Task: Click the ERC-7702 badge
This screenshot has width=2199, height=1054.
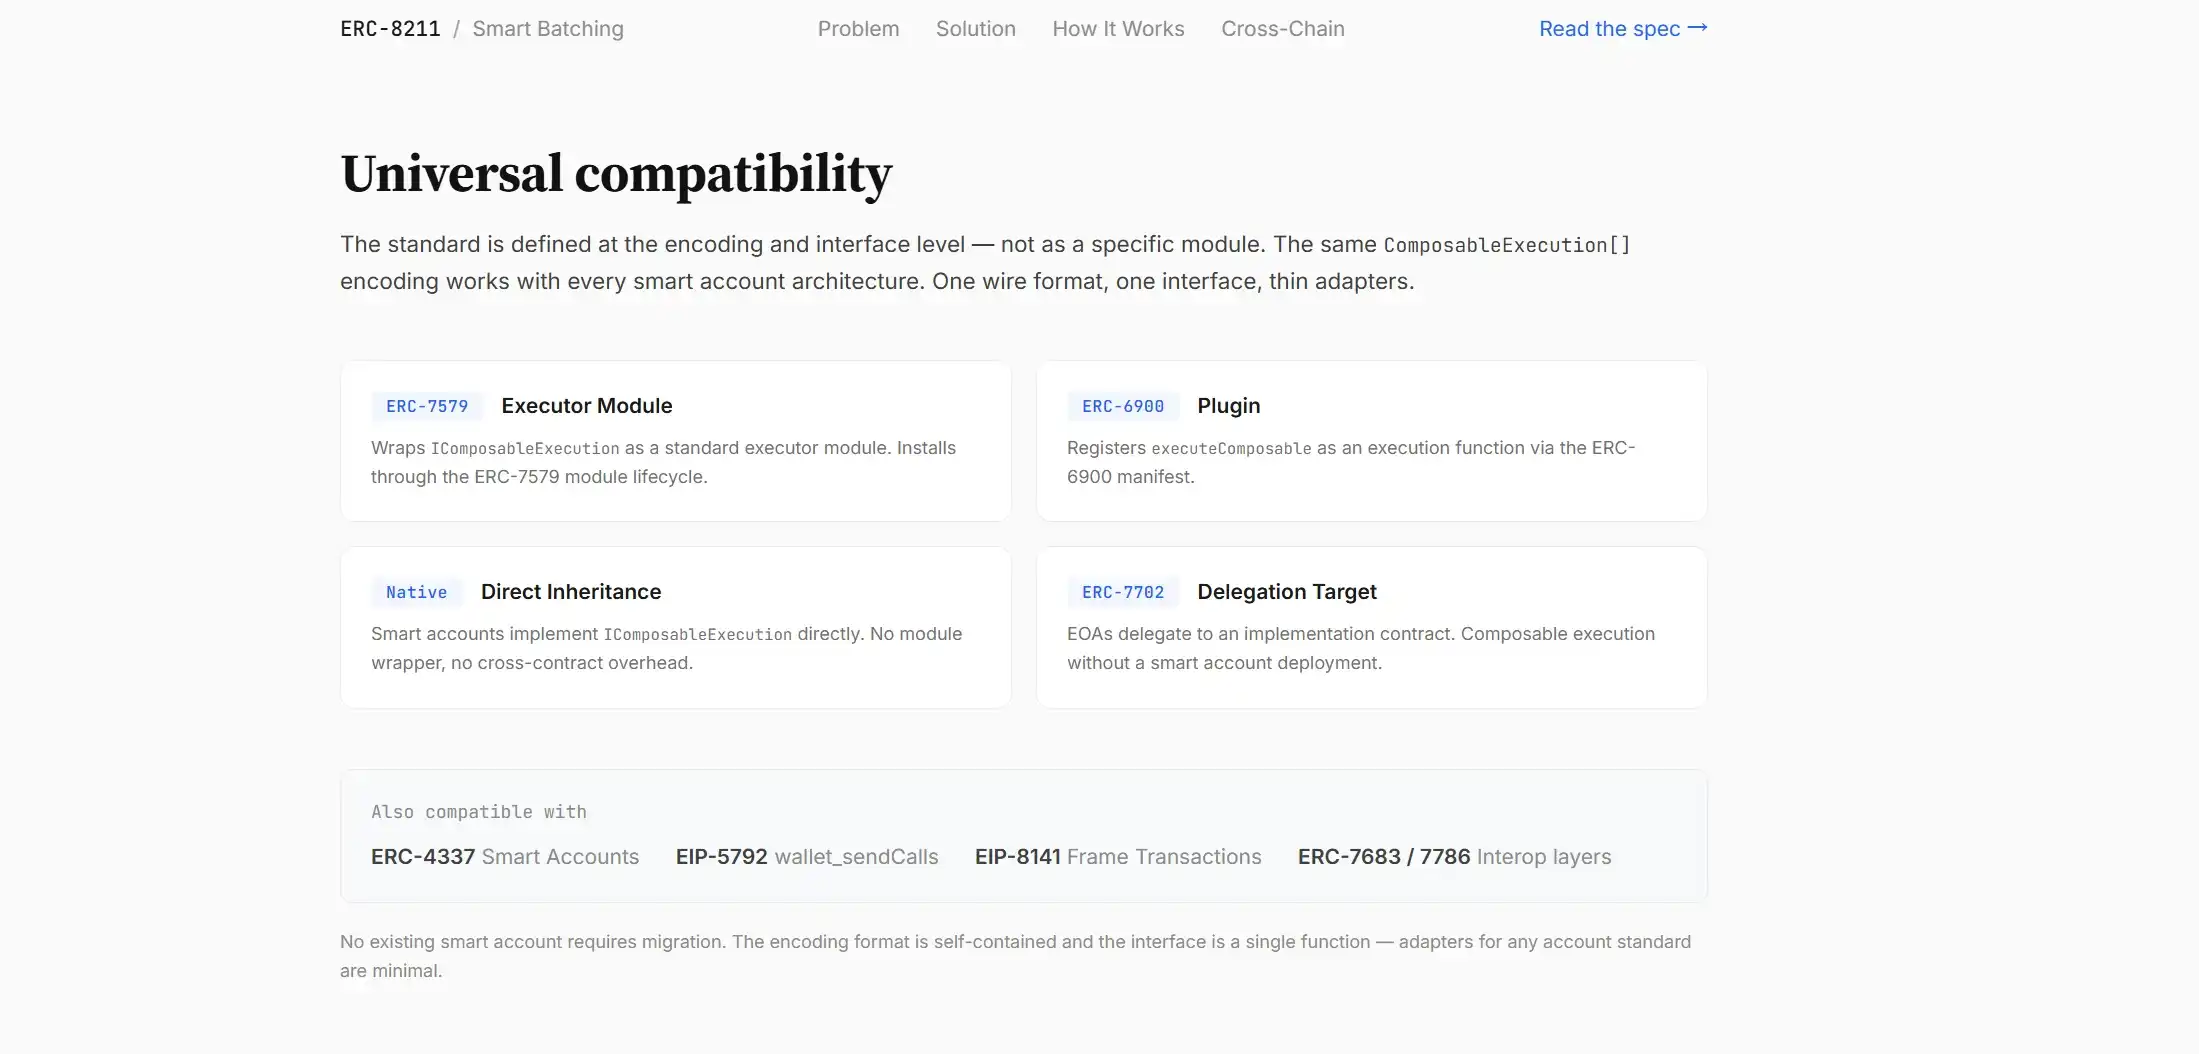Action: [1123, 592]
